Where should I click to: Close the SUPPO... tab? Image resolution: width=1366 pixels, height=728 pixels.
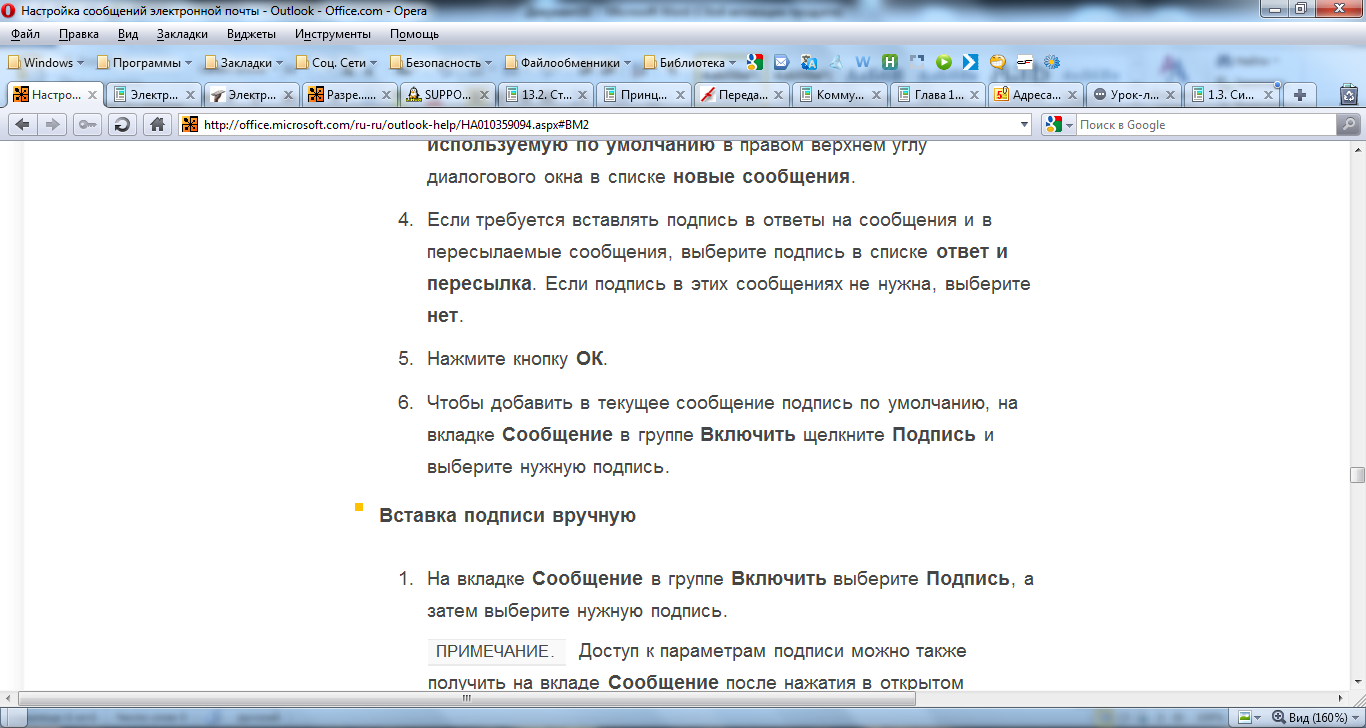[x=484, y=95]
